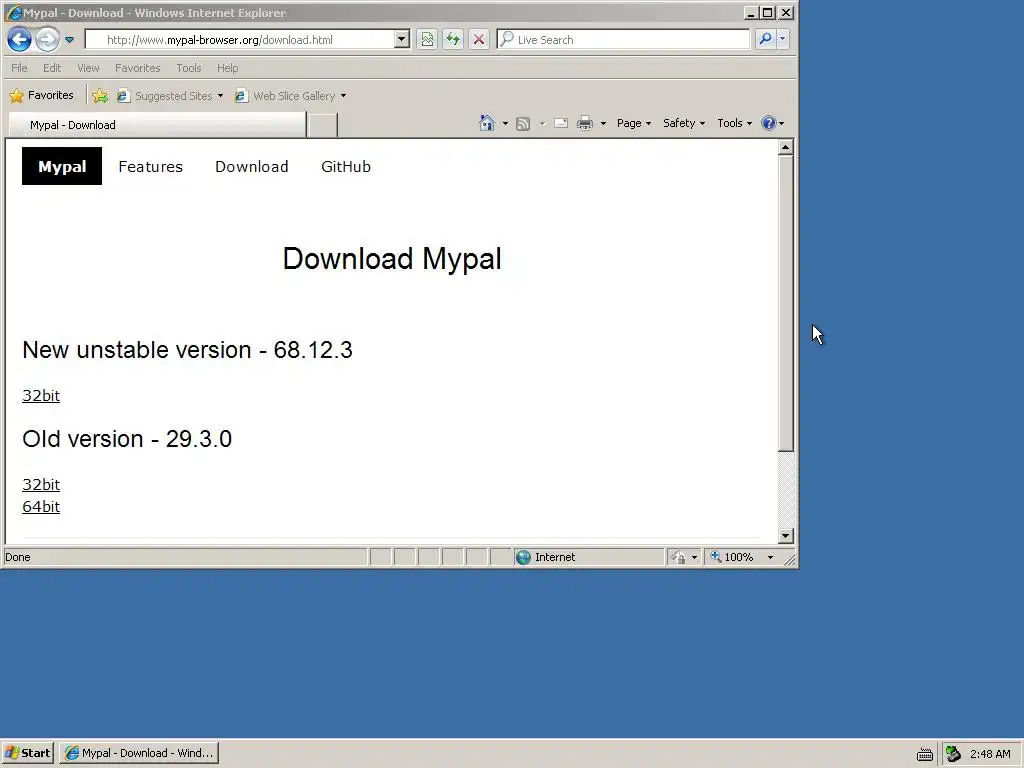The width and height of the screenshot is (1024, 768).
Task: Click the scrollbar down arrow
Action: (x=786, y=536)
